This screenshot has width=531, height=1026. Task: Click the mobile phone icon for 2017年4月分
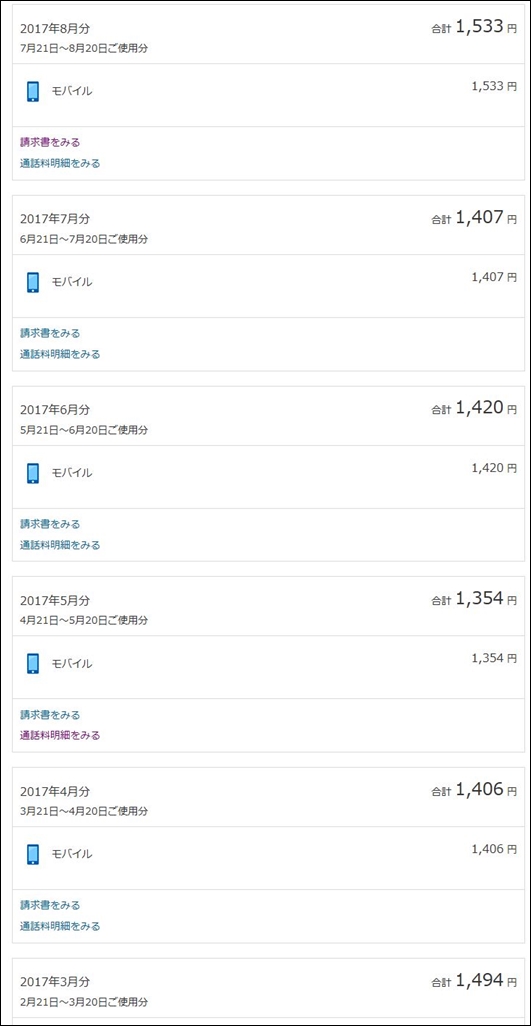coord(33,855)
